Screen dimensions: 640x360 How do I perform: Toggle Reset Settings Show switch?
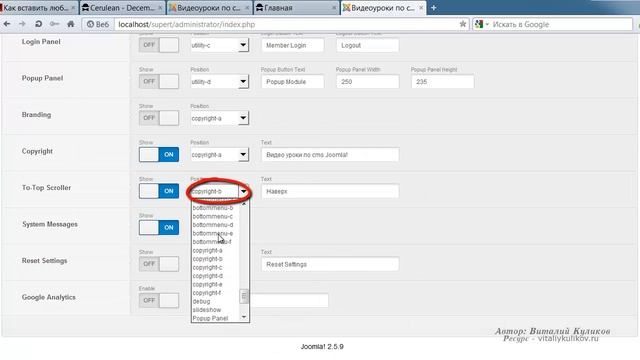(159, 264)
